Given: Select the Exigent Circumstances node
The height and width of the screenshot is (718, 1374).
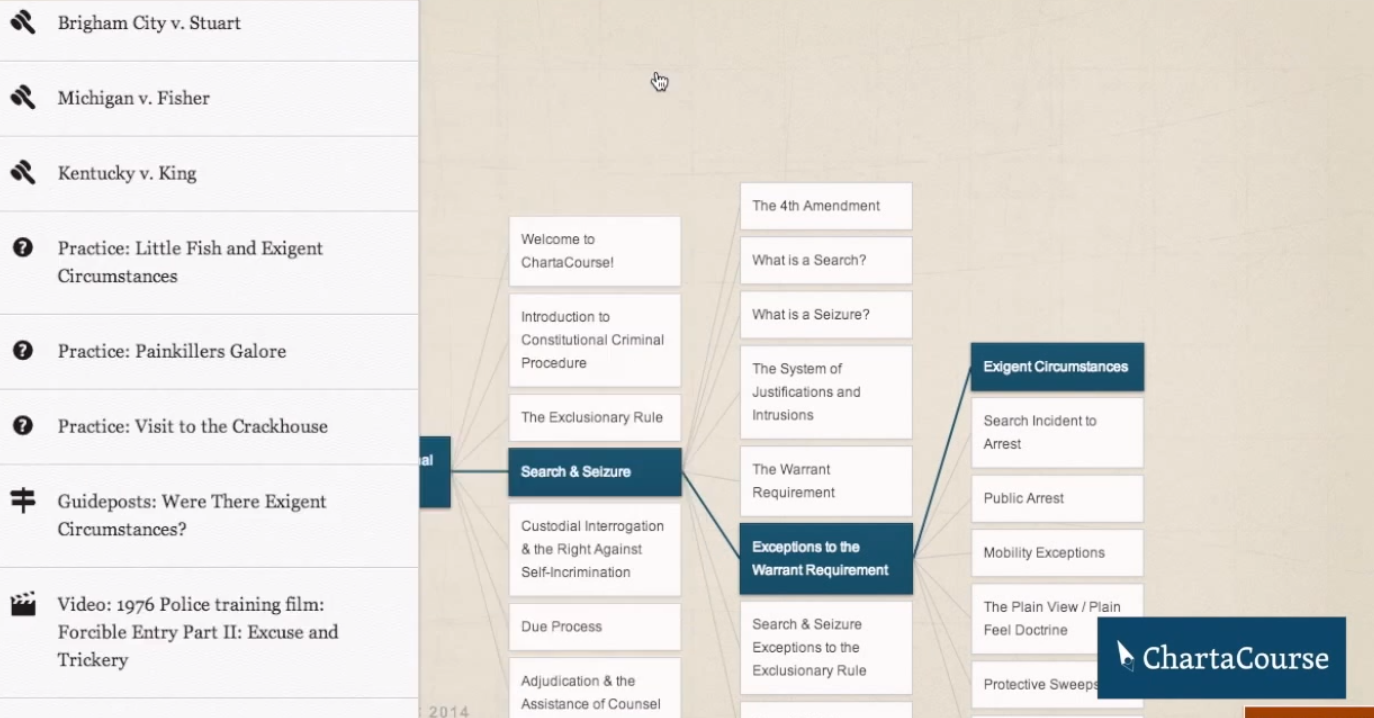Looking at the screenshot, I should (1056, 367).
